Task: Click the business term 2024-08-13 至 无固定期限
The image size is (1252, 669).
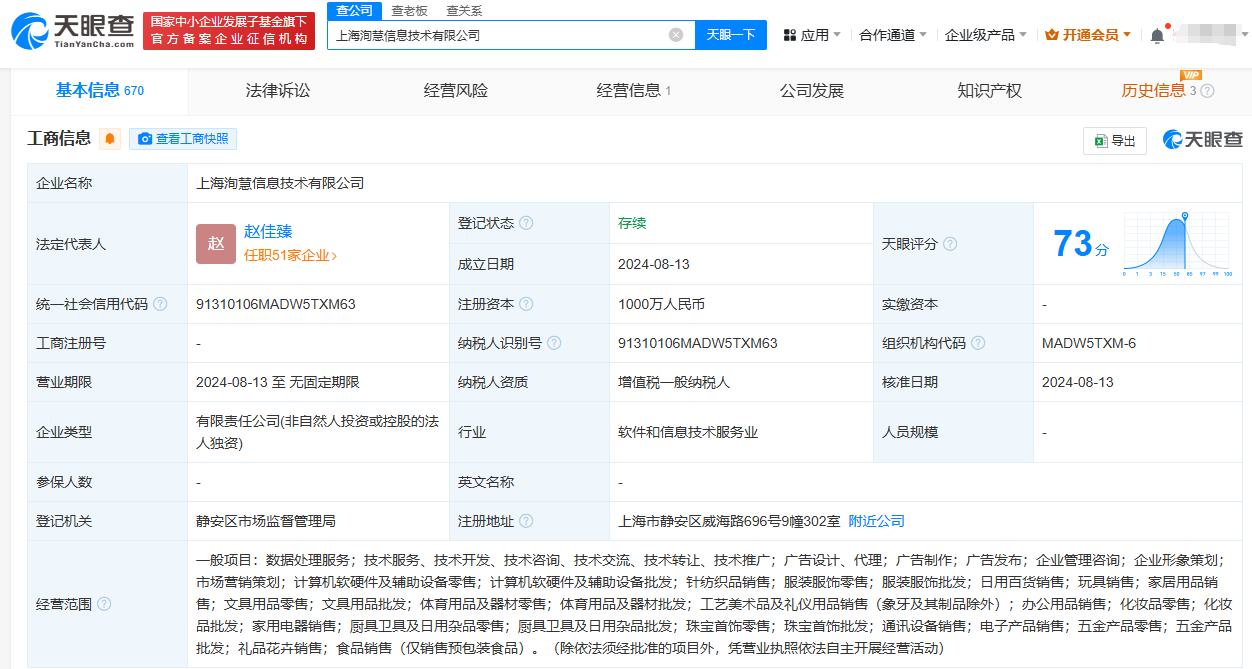Action: point(278,382)
